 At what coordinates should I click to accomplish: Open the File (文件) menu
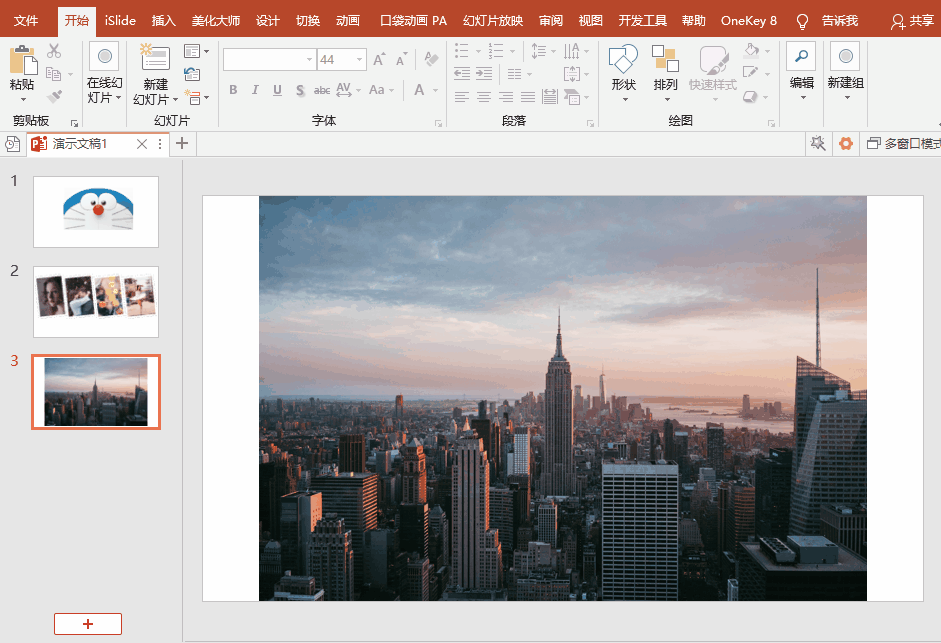(x=26, y=21)
